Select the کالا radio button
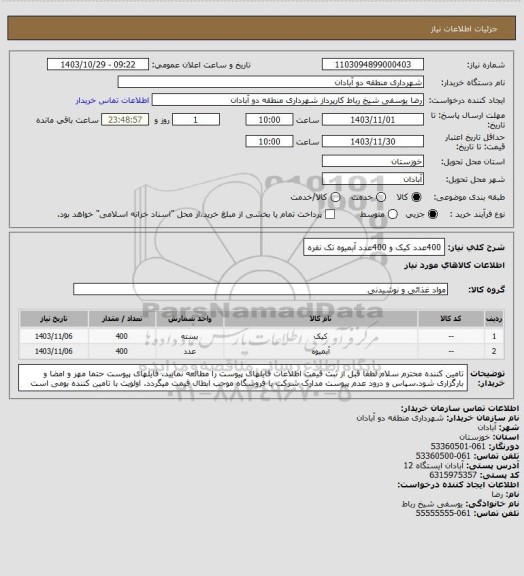This screenshot has width=524, height=576. coord(416,197)
